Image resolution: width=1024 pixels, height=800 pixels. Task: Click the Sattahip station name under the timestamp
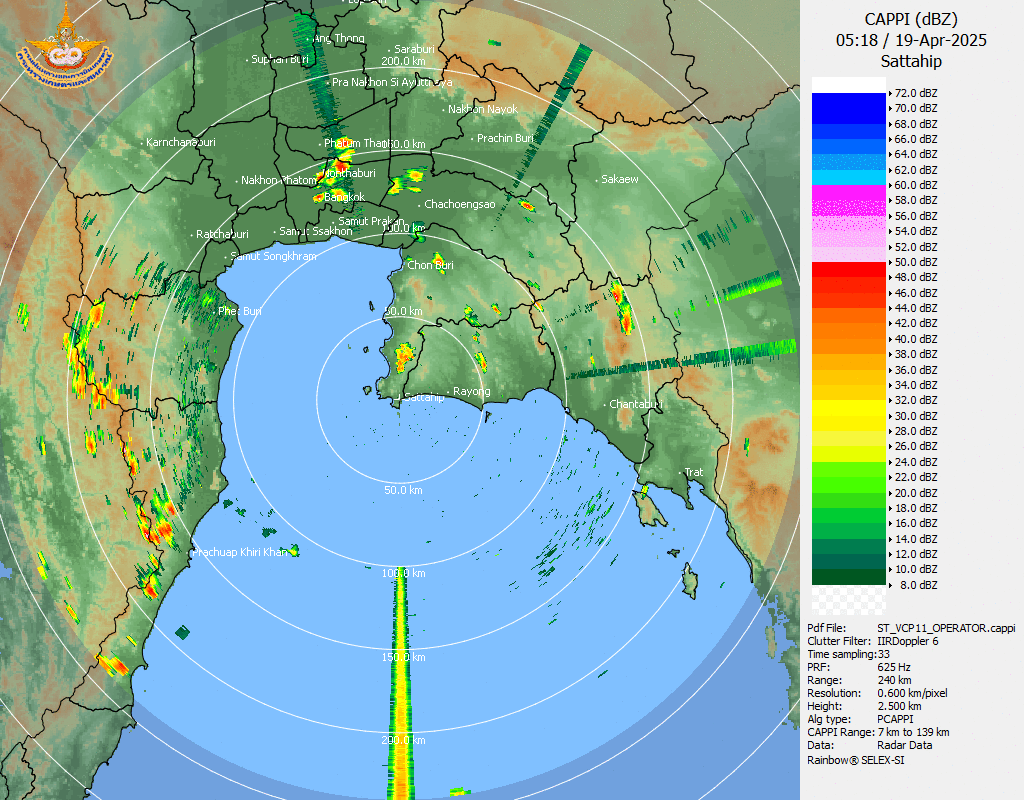911,61
